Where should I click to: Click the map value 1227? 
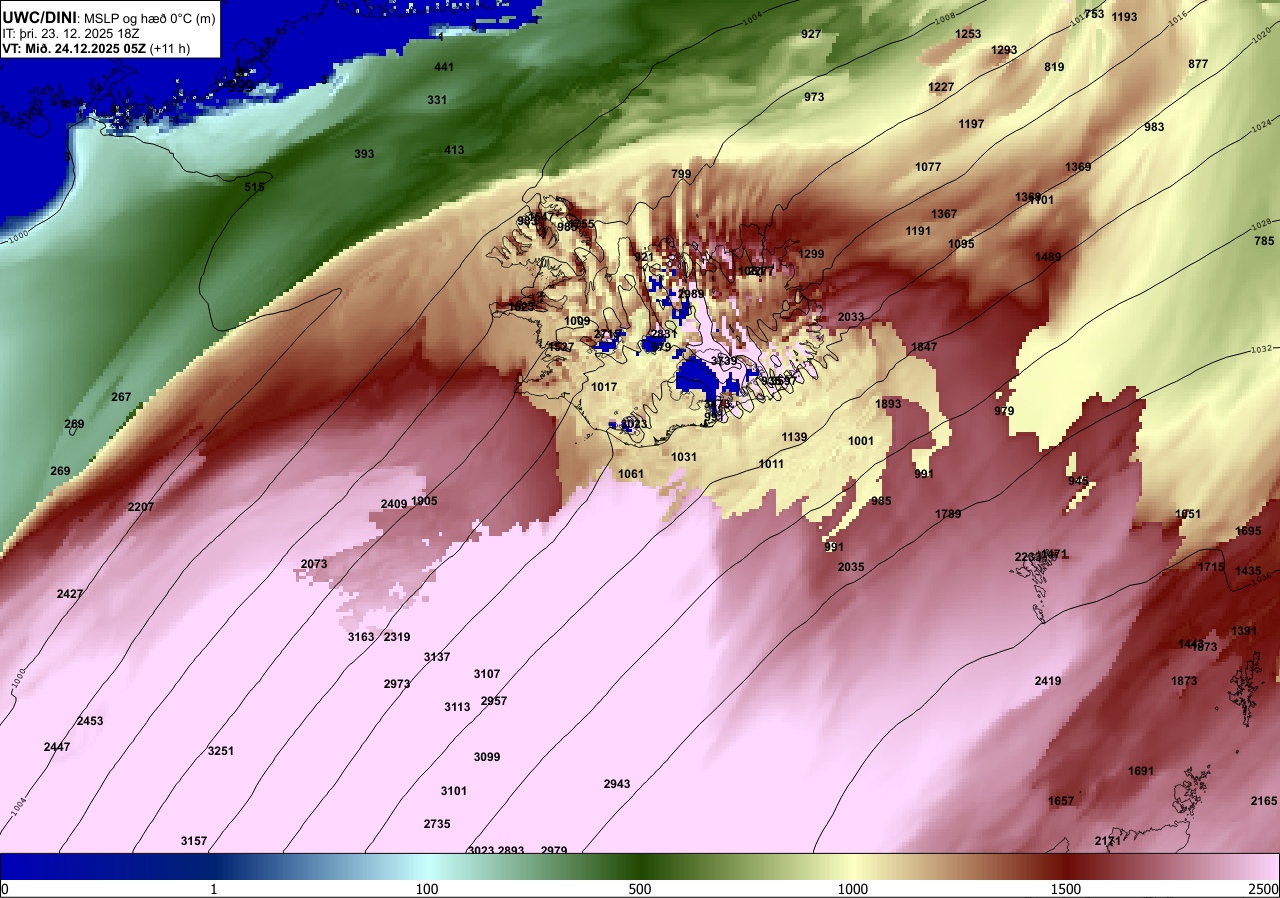coord(941,87)
